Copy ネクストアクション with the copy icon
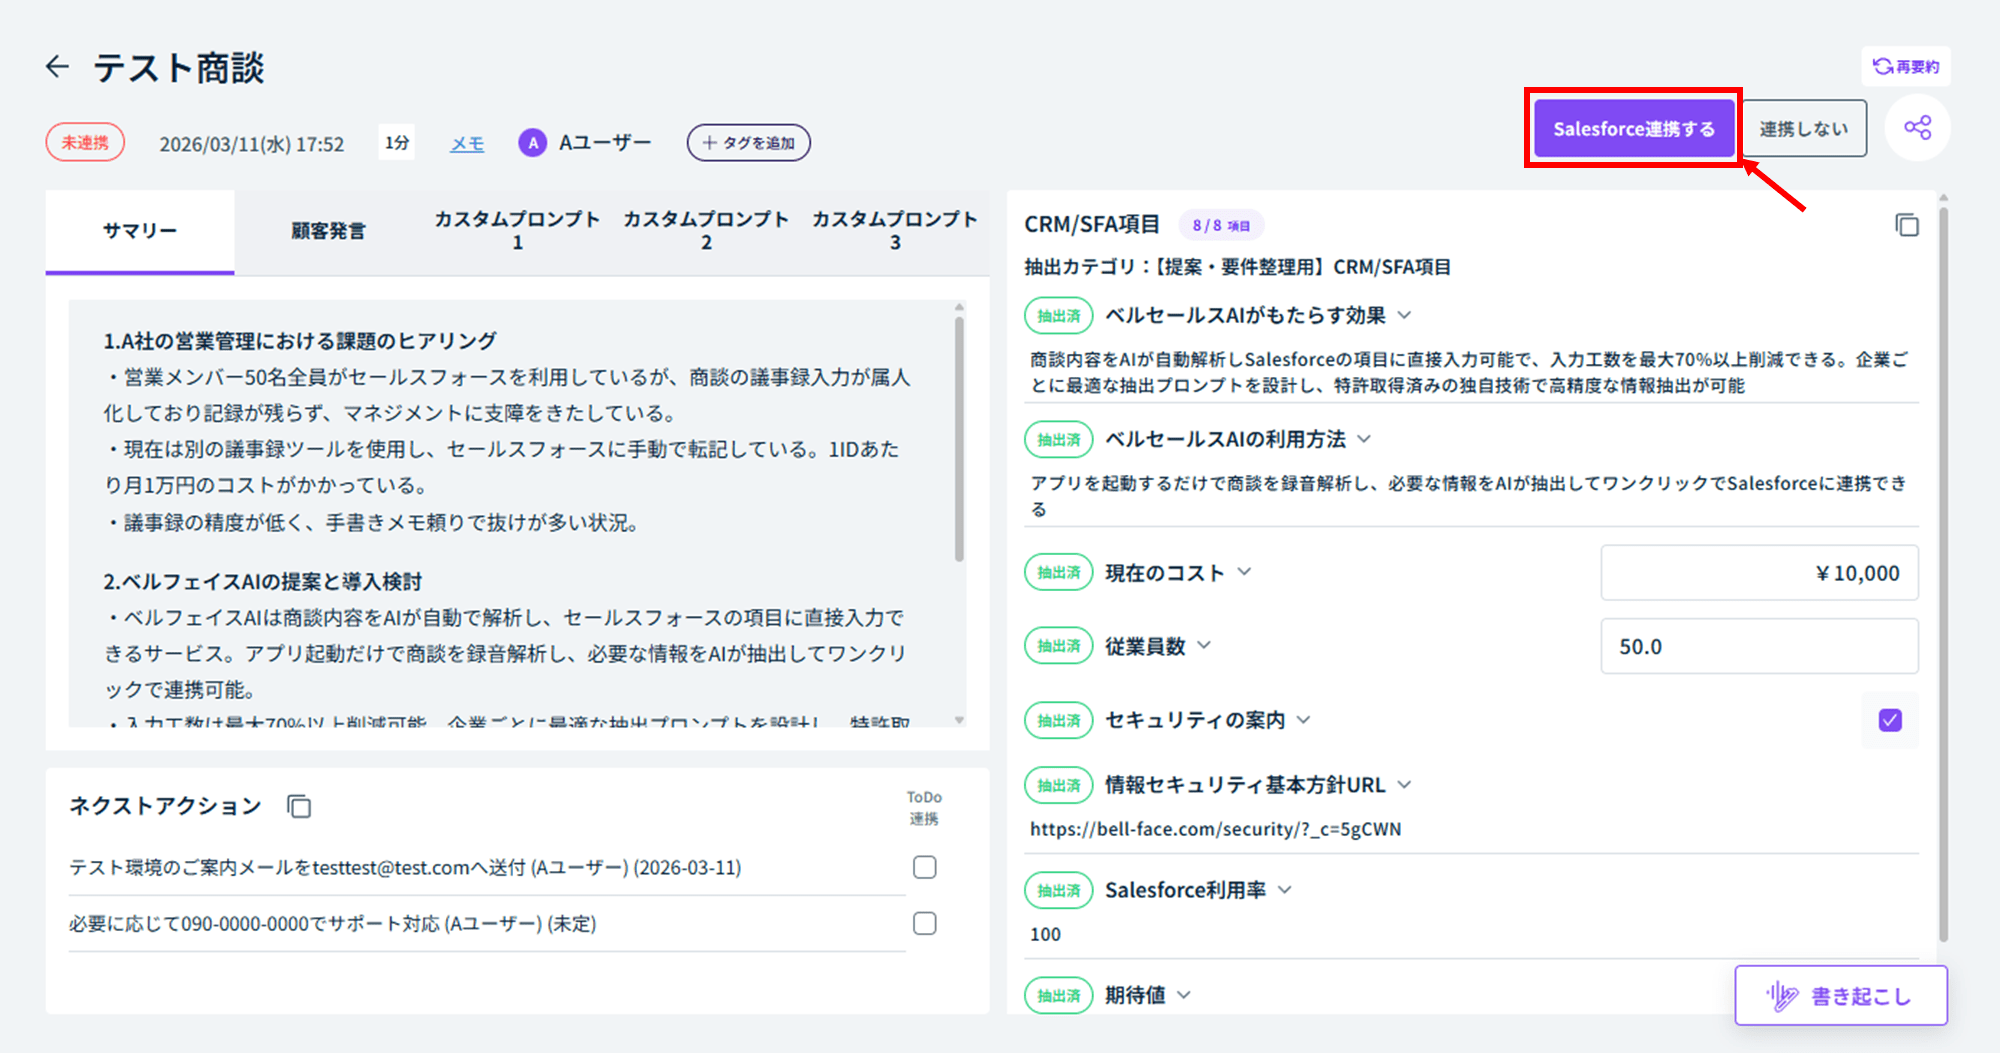The width and height of the screenshot is (2000, 1053). 299,806
